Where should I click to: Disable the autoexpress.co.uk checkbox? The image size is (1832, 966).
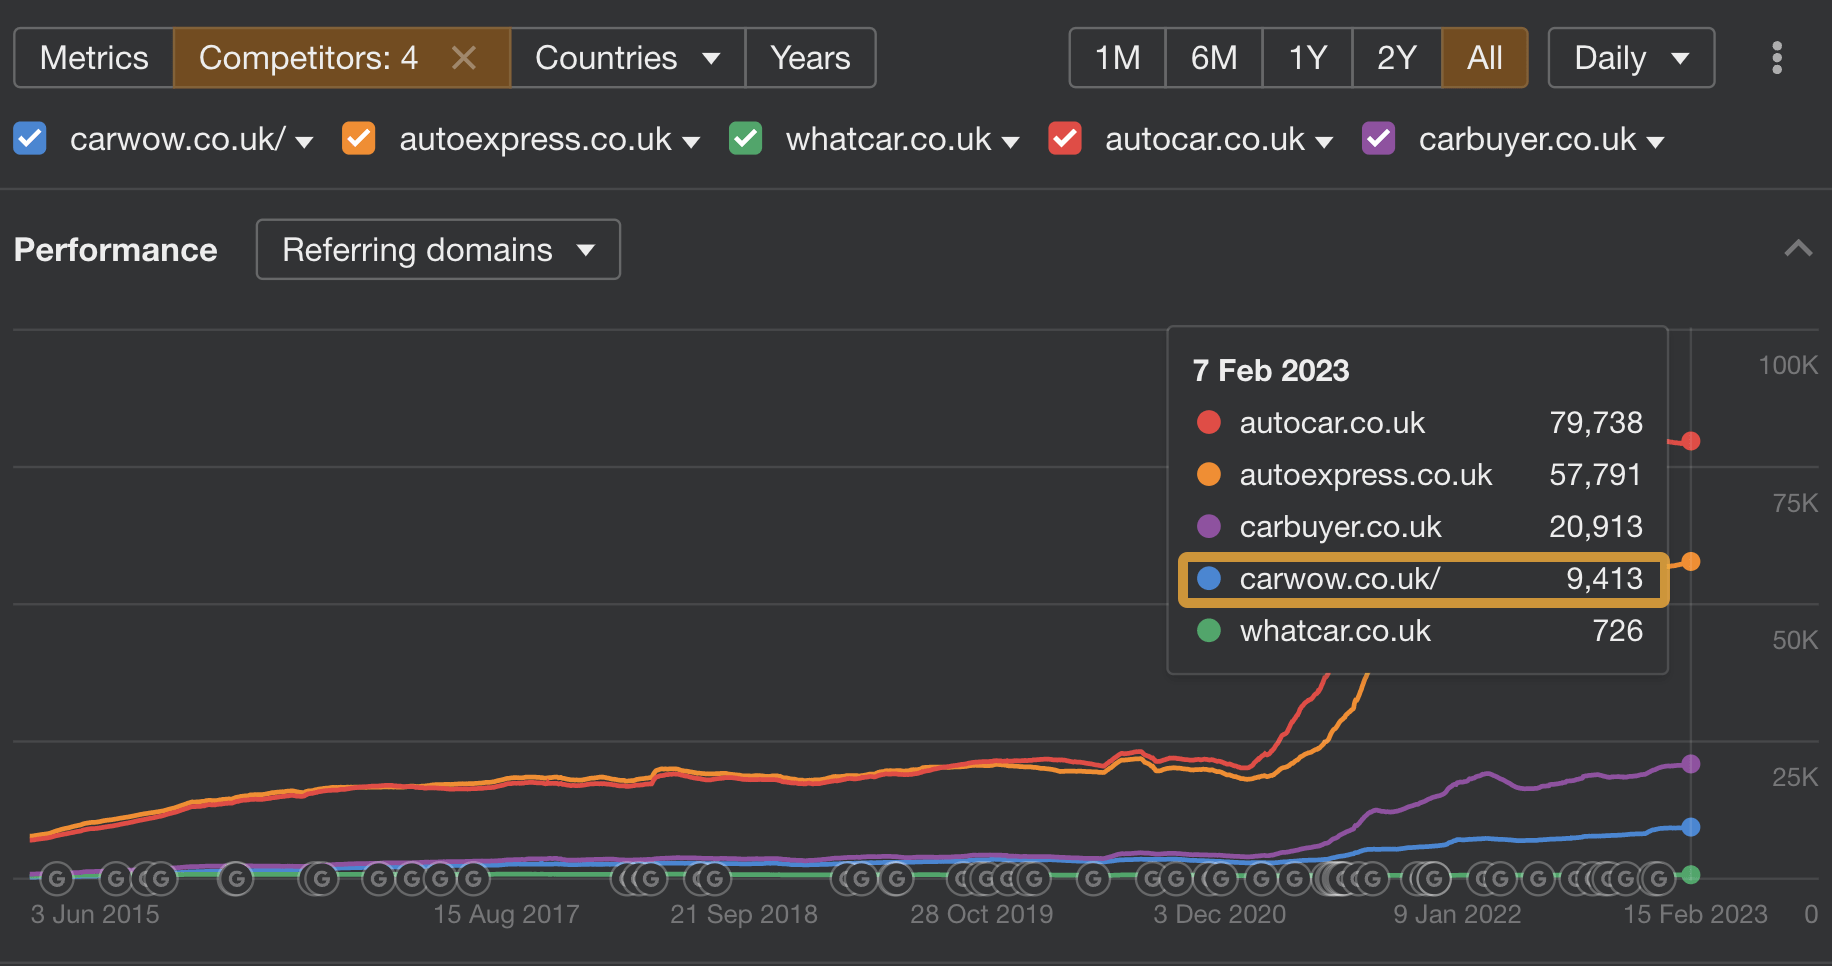pyautogui.click(x=358, y=139)
